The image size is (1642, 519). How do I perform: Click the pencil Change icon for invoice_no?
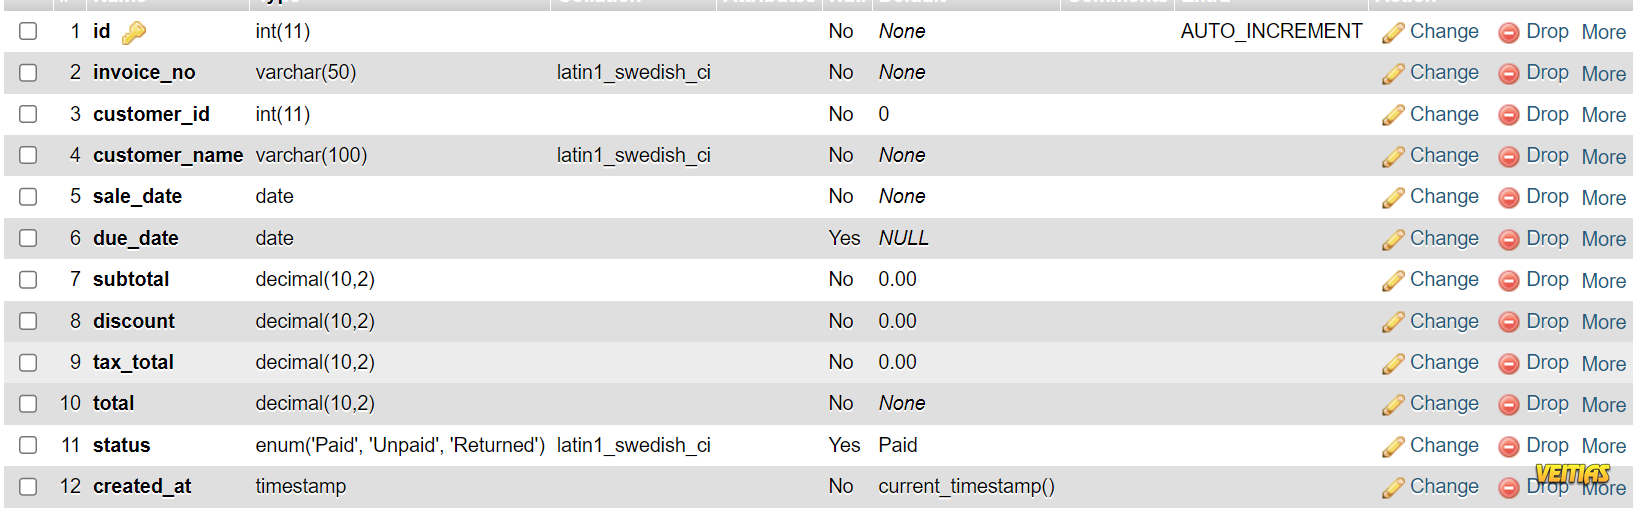pyautogui.click(x=1393, y=74)
